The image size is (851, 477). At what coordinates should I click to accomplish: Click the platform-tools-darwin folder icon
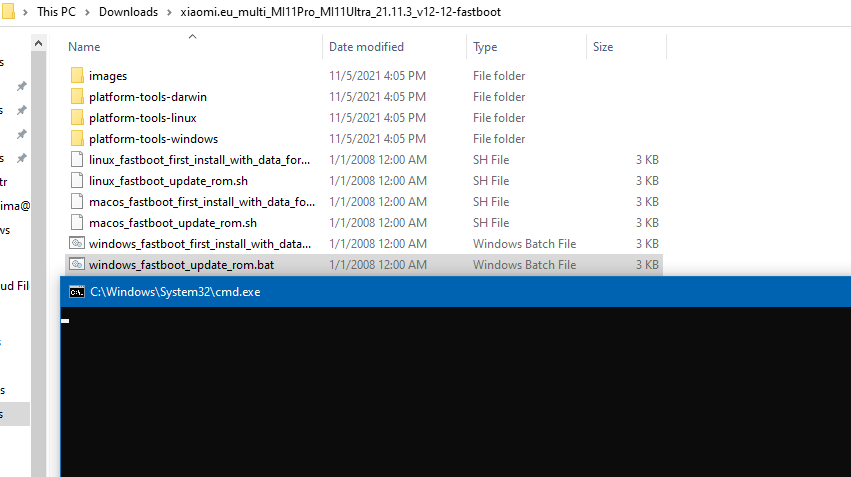click(x=77, y=97)
